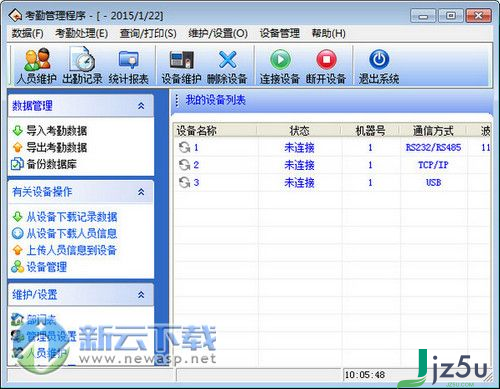500x389 pixels.
Task: Open the 帮助(H) menu
Action: [x=329, y=33]
